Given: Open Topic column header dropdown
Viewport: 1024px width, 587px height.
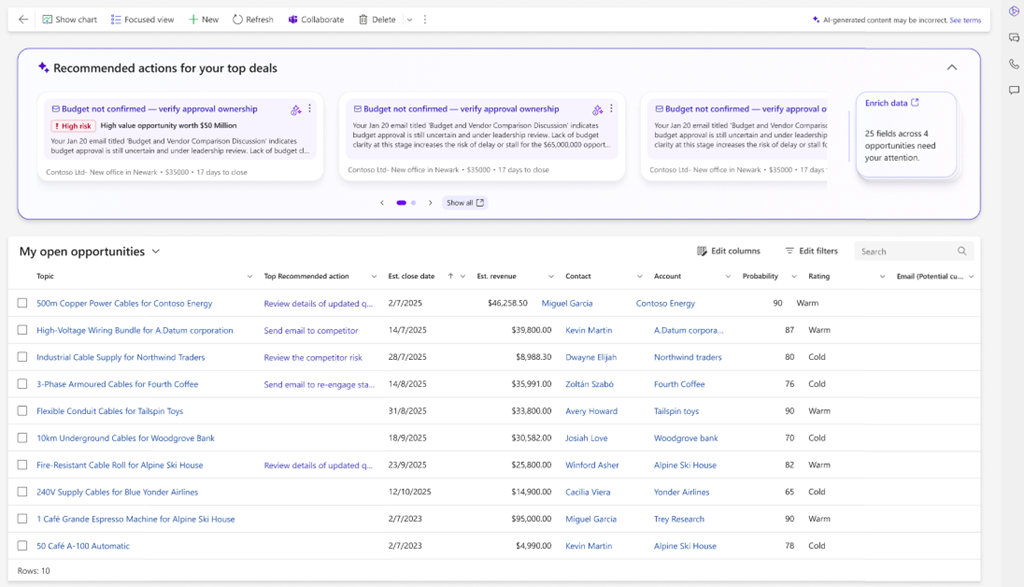Looking at the screenshot, I should pyautogui.click(x=249, y=277).
